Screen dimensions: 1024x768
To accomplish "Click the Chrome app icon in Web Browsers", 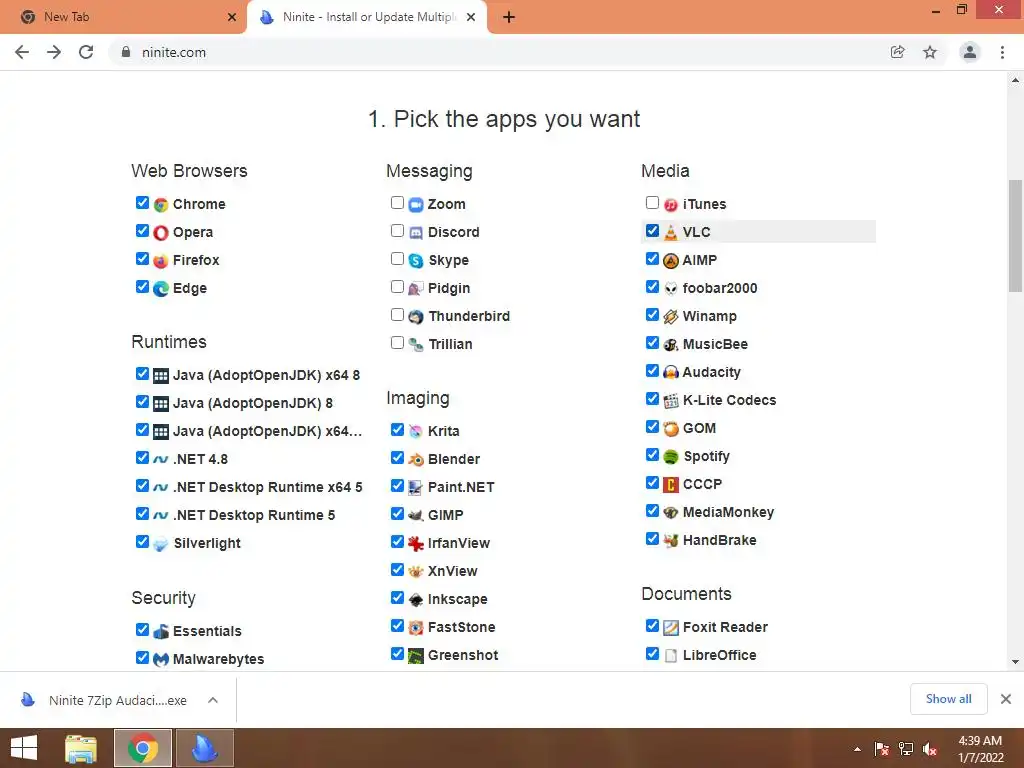I will coord(161,204).
